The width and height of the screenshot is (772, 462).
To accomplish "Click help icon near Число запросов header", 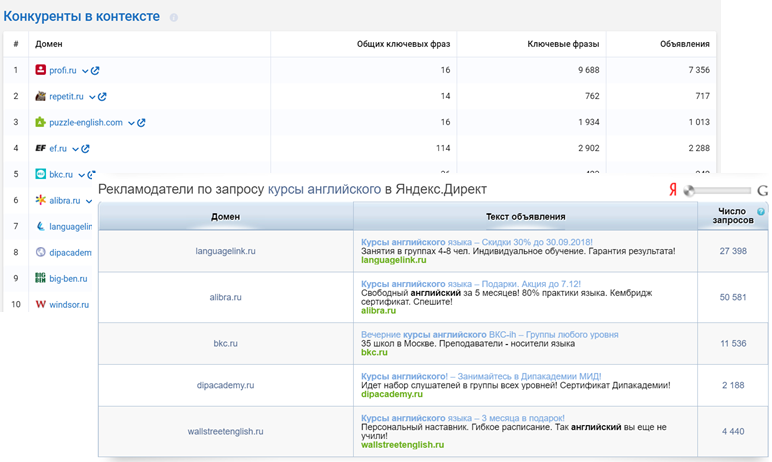I will click(x=761, y=212).
